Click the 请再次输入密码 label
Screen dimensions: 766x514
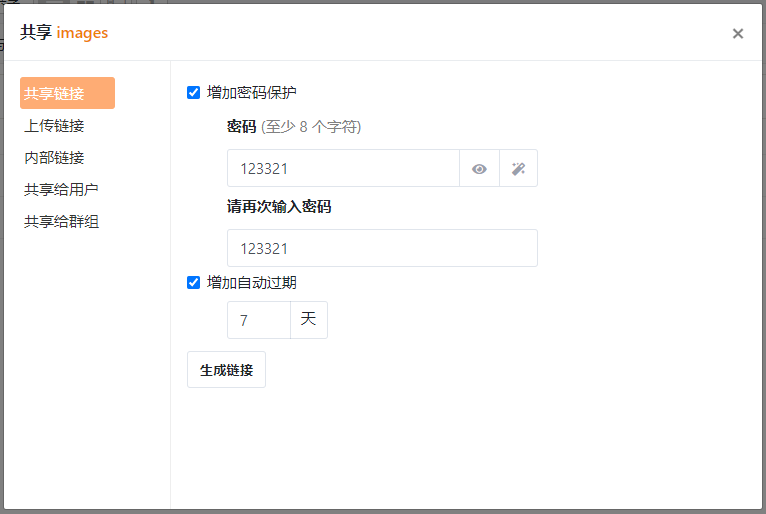click(278, 207)
